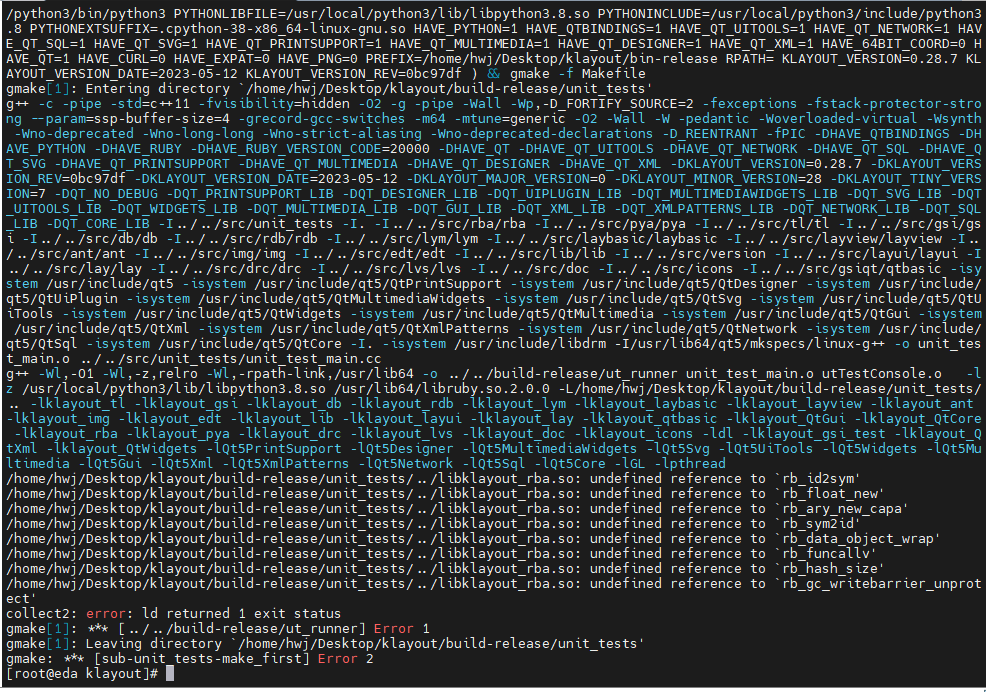Click the 'Entering directory' gmake message

click(x=160, y=88)
